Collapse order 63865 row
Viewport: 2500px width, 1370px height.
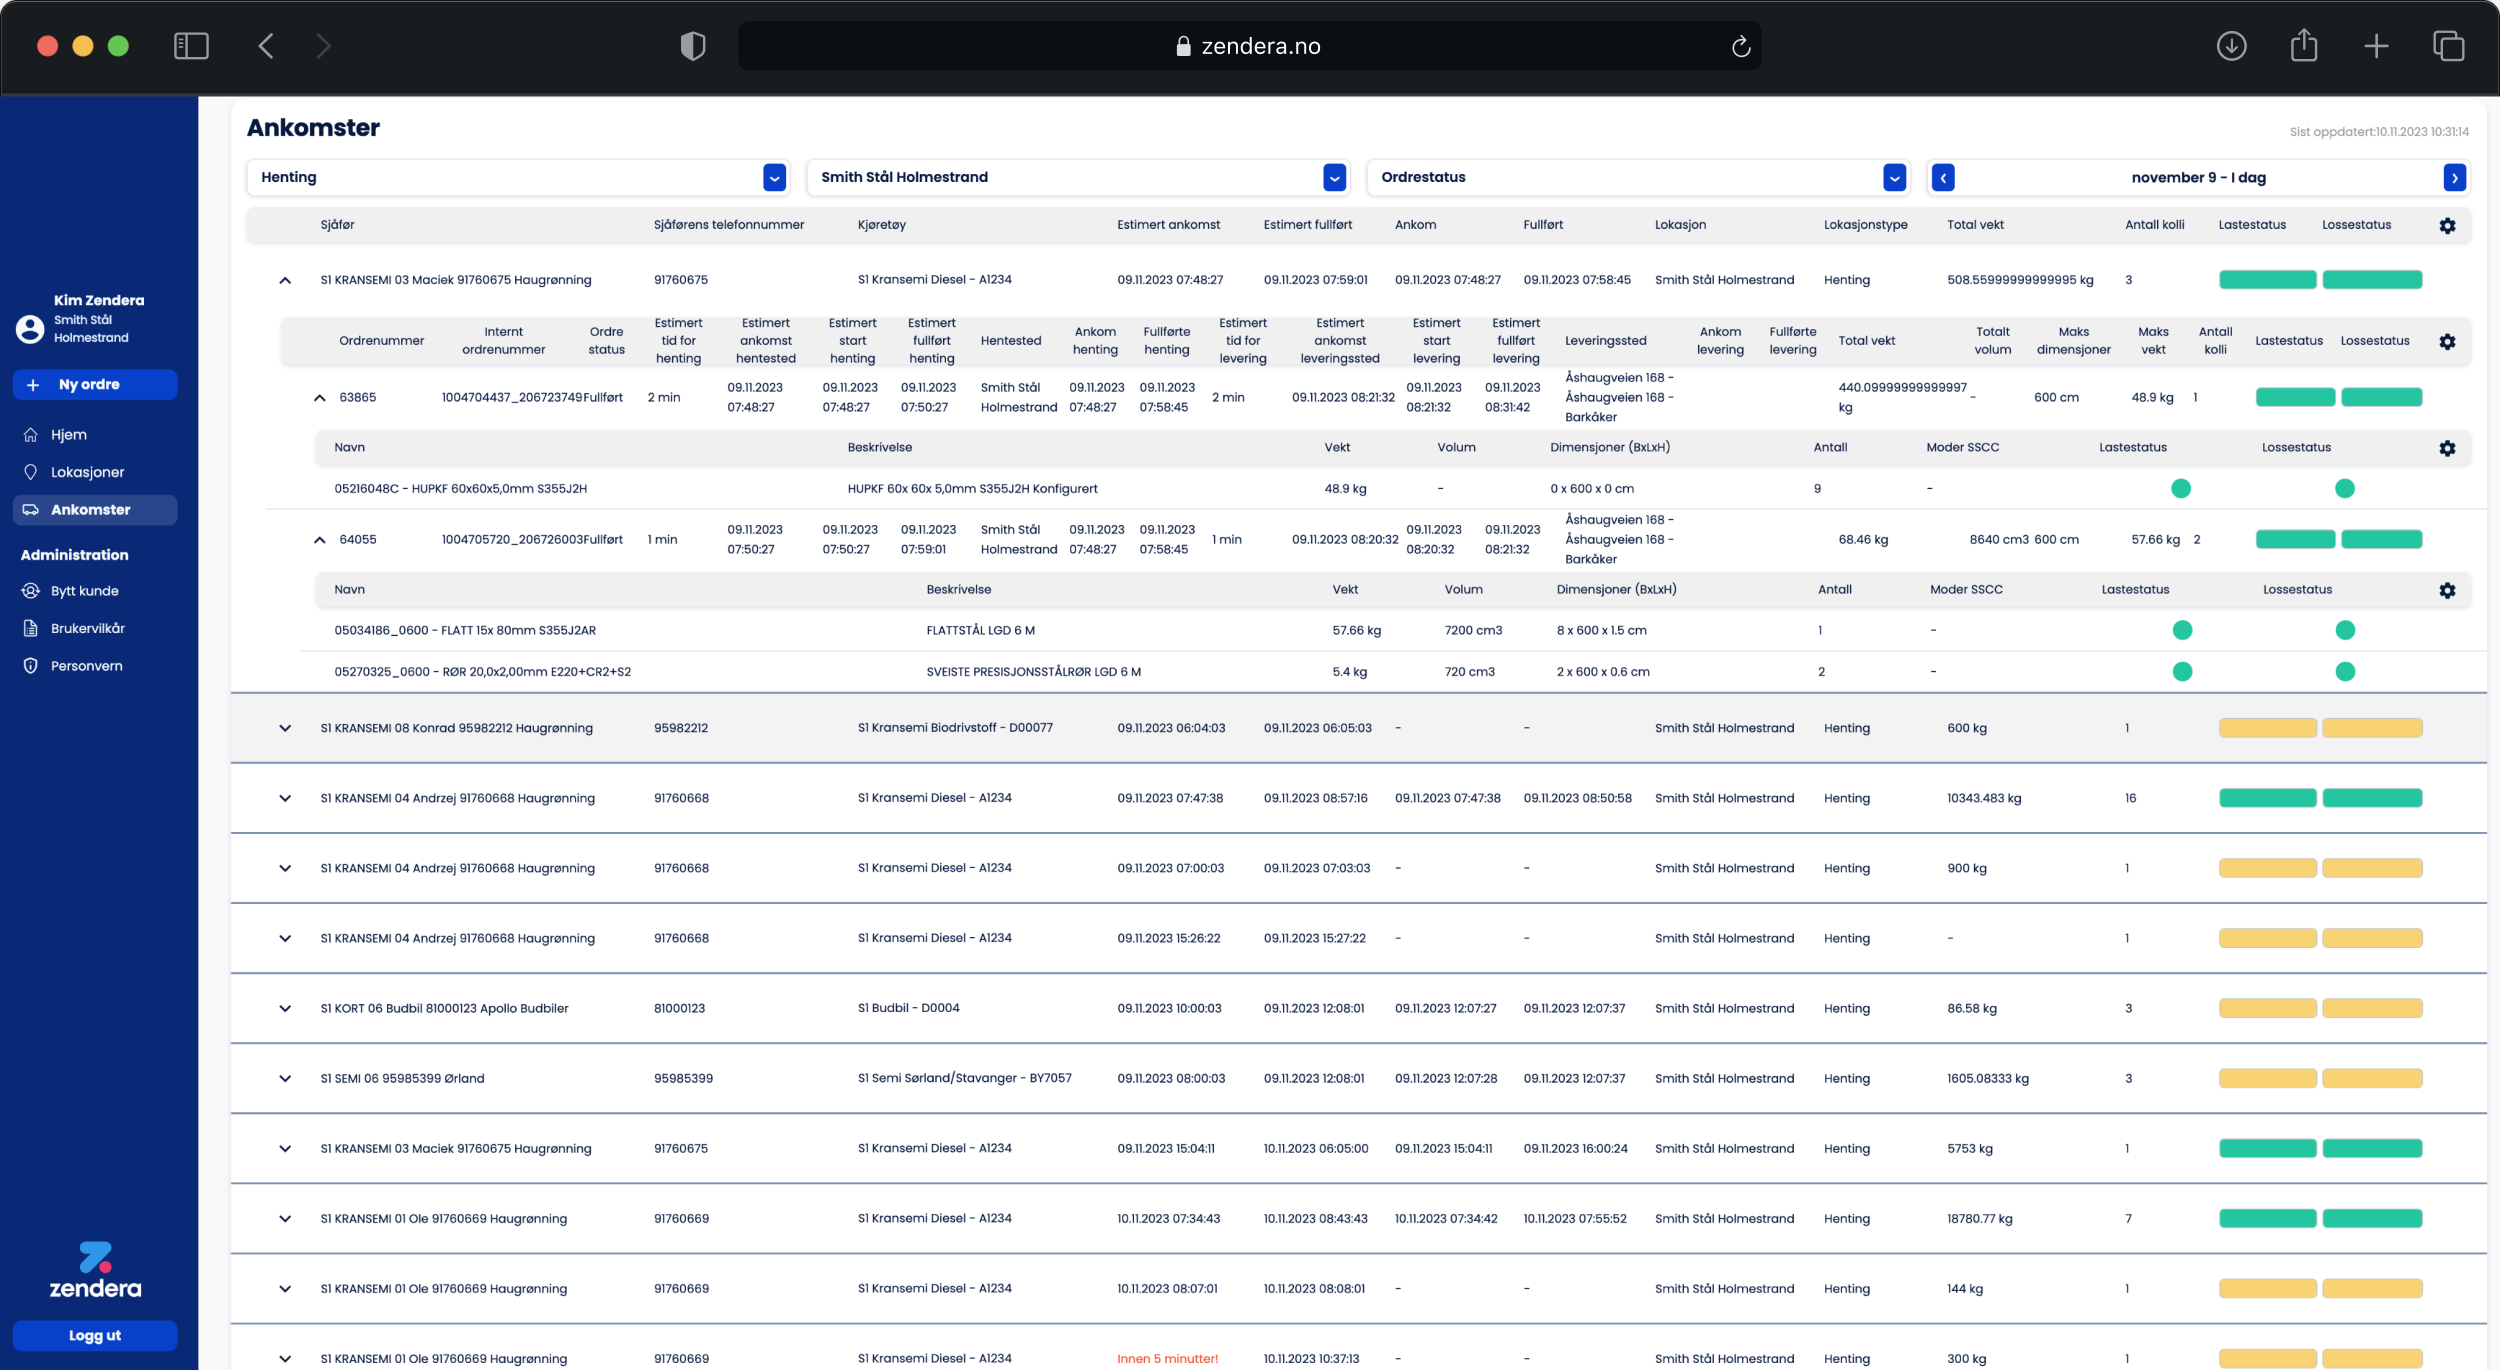tap(319, 398)
